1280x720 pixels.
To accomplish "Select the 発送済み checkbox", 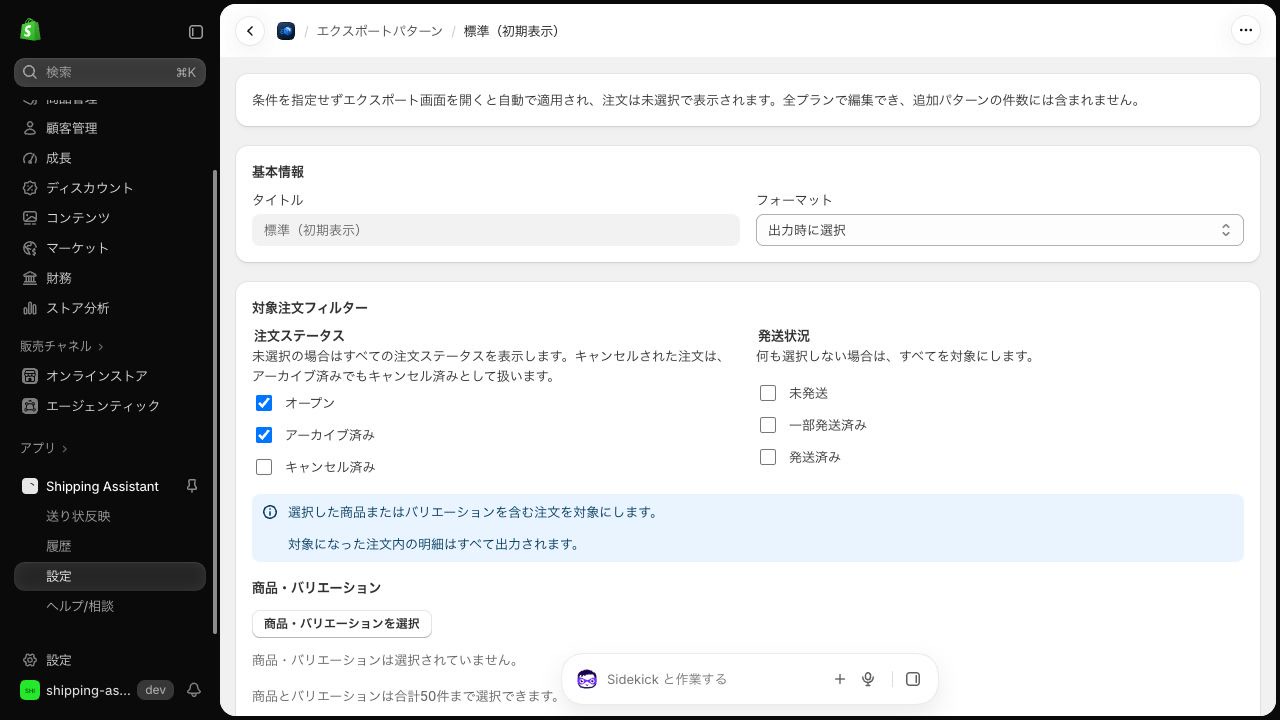I will coord(768,457).
